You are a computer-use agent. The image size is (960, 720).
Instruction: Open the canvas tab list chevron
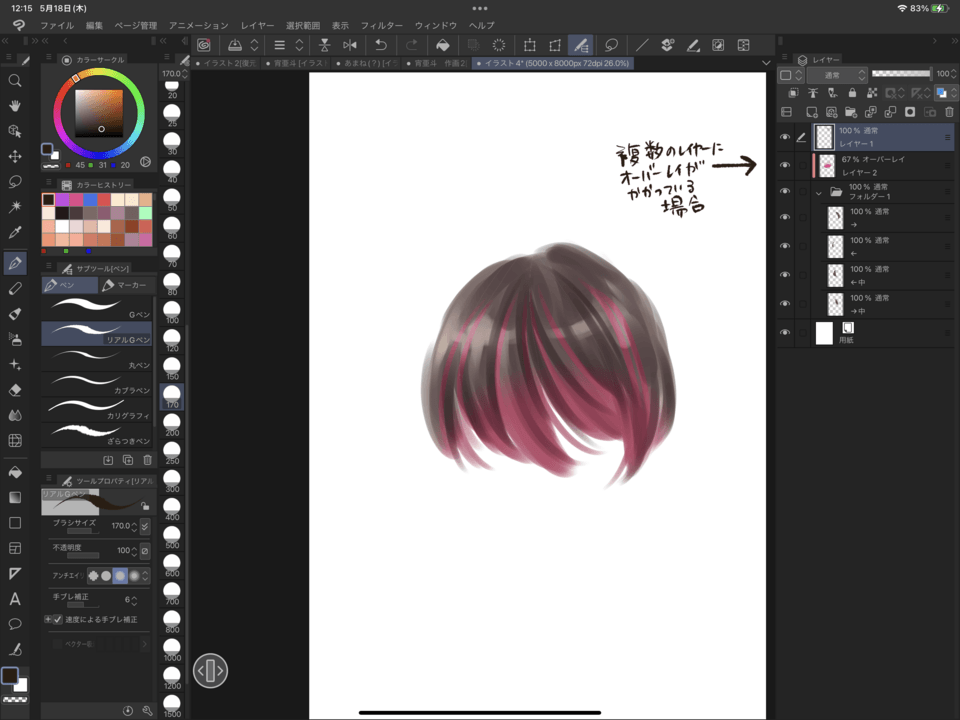[x=766, y=63]
